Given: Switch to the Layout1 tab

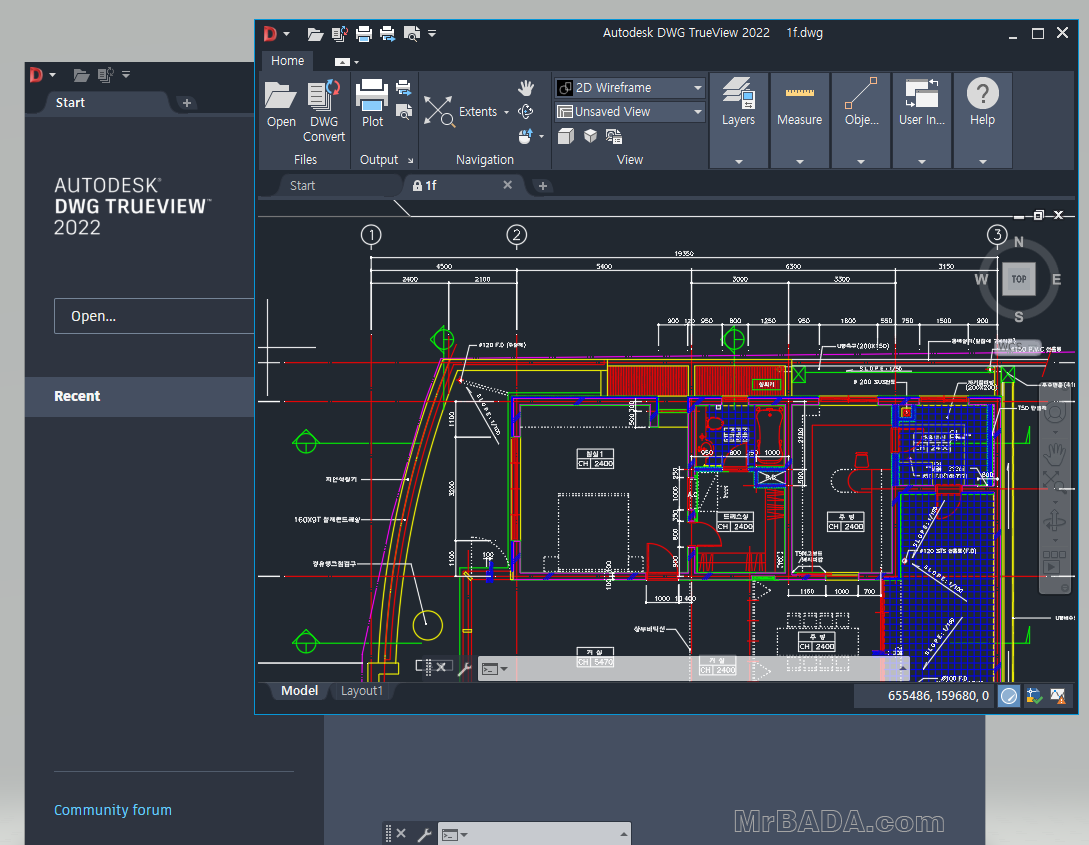Looking at the screenshot, I should (x=361, y=690).
